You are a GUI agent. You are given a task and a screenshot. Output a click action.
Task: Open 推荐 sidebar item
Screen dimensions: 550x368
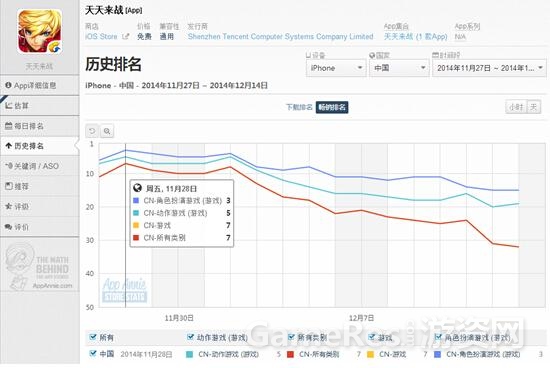tap(40, 186)
